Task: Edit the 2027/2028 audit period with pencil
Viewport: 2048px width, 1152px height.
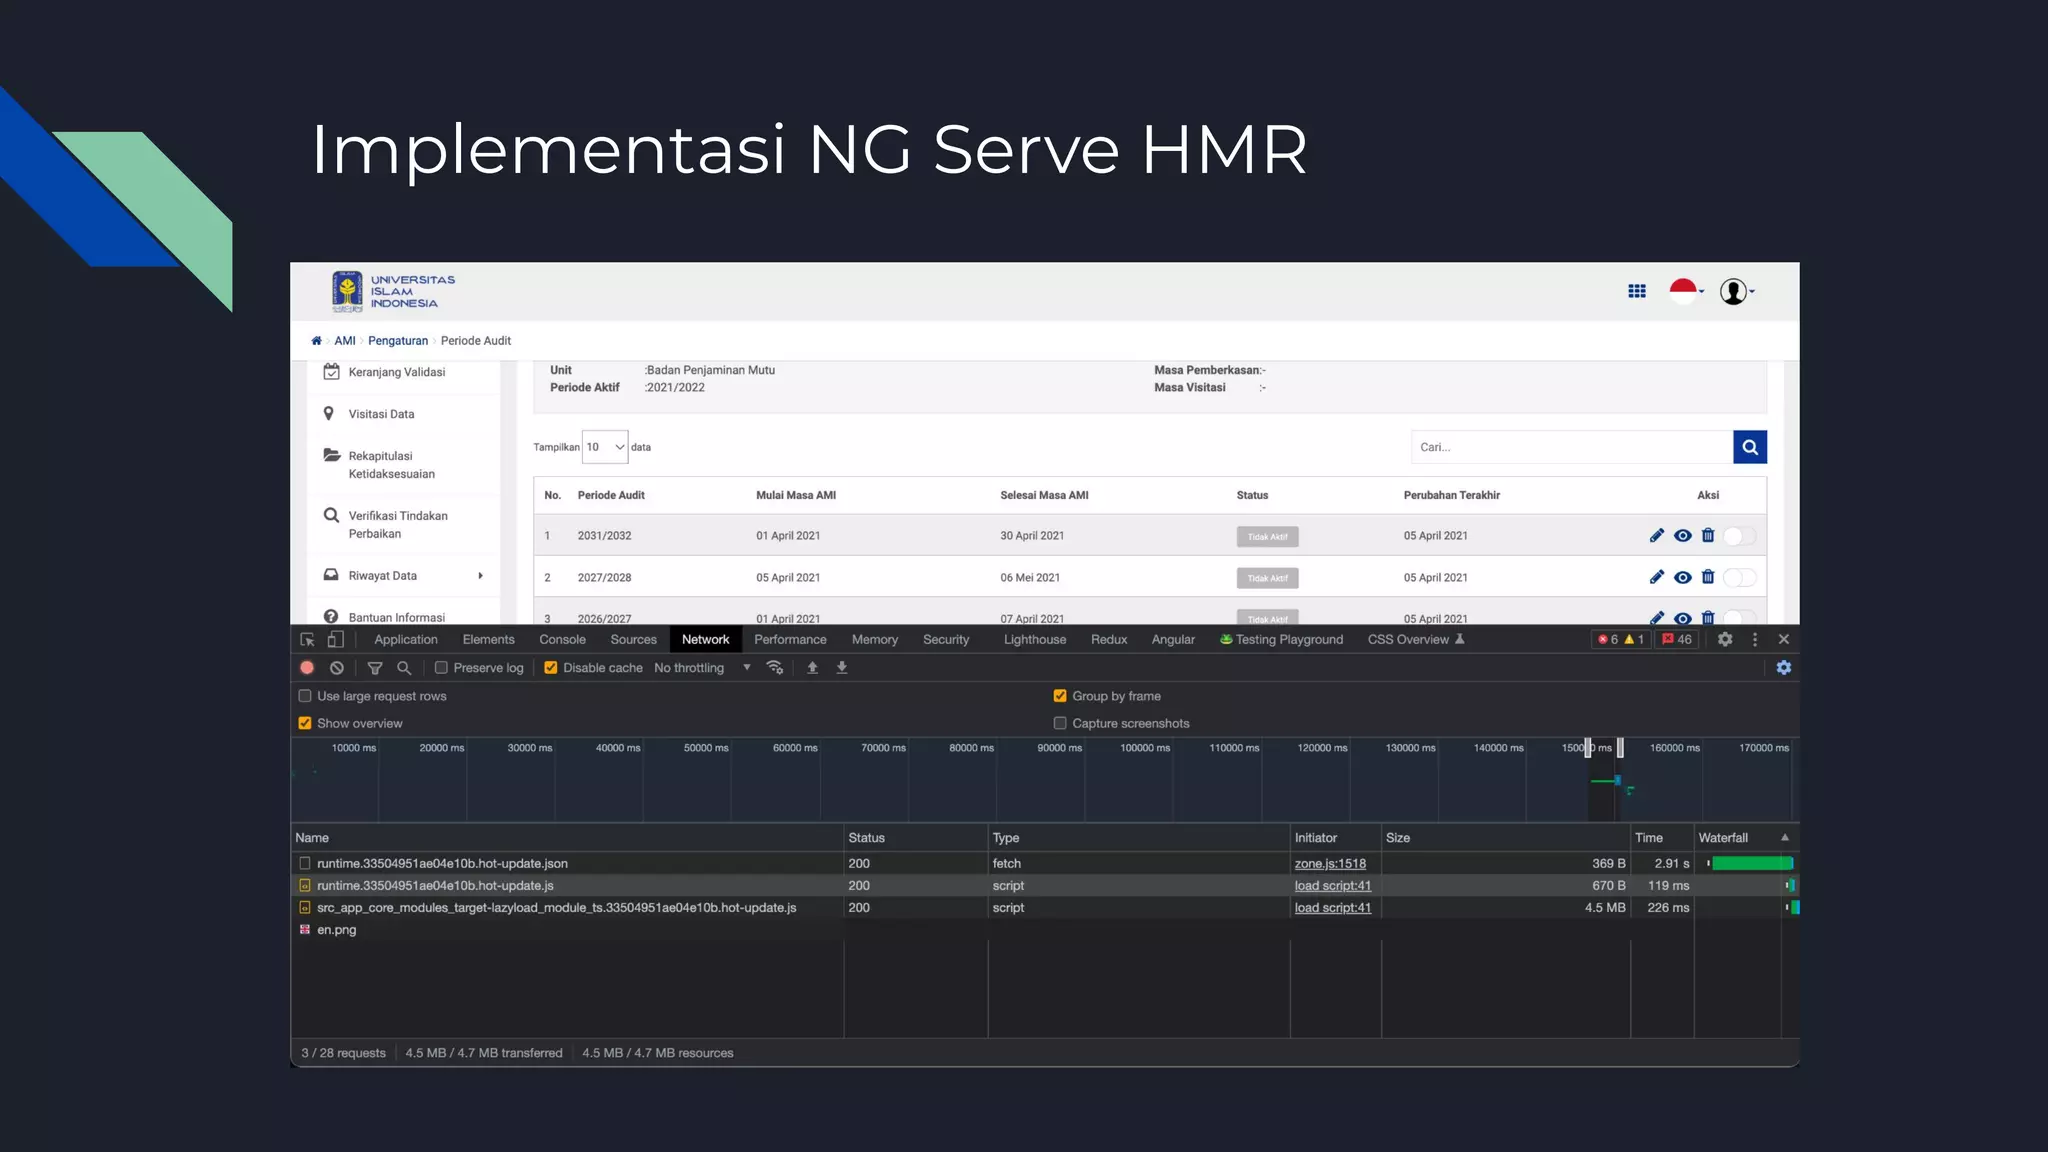Action: 1656,577
